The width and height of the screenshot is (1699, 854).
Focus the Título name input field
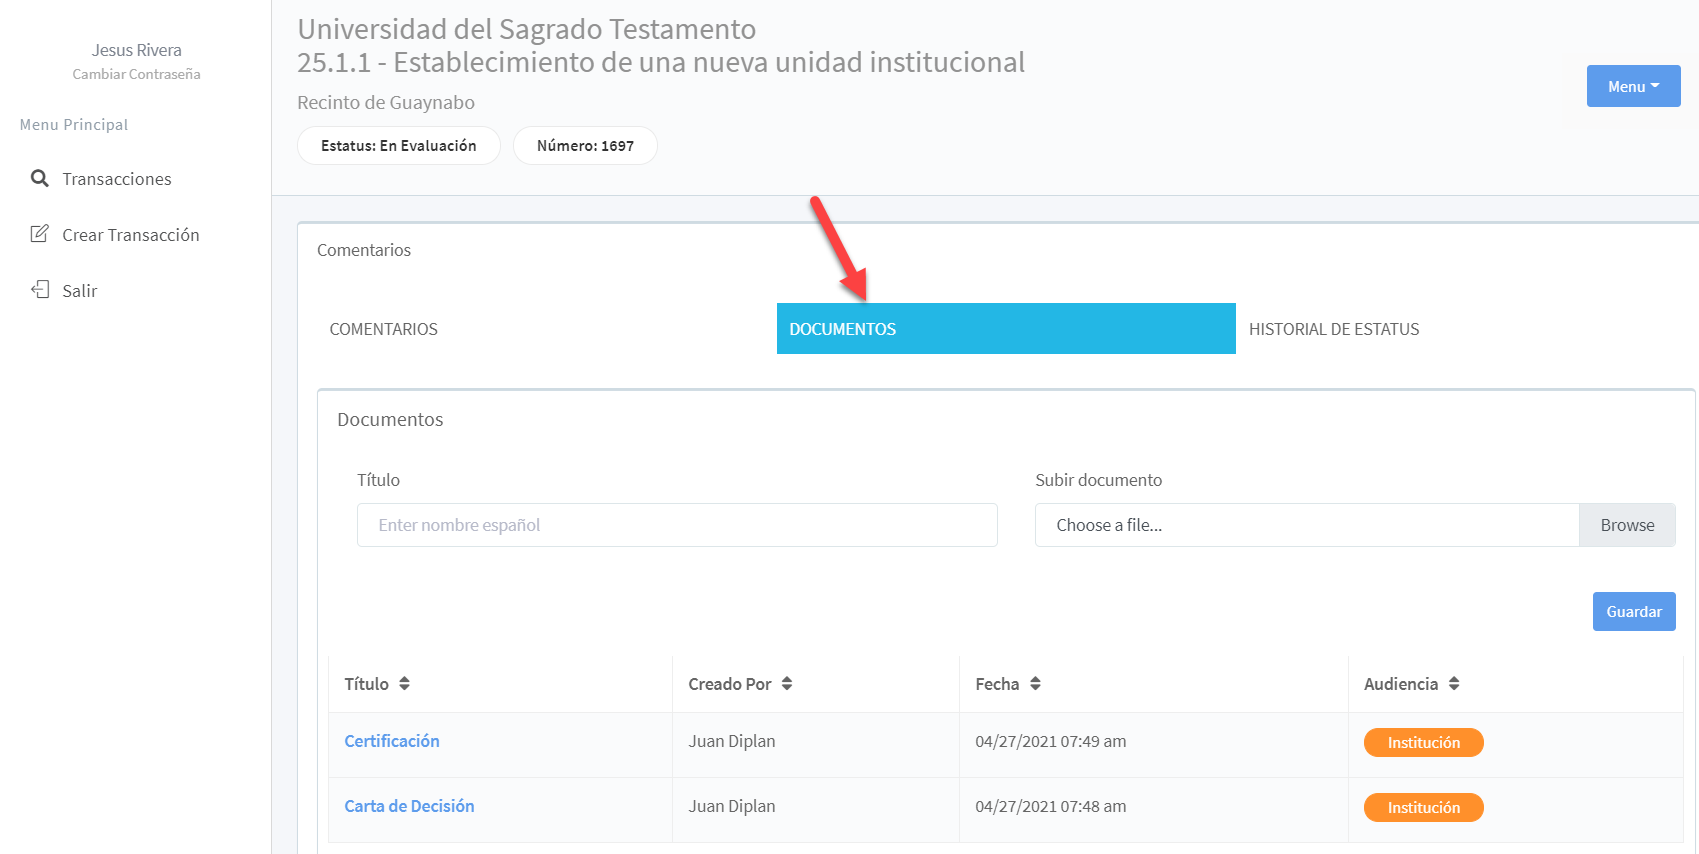677,525
